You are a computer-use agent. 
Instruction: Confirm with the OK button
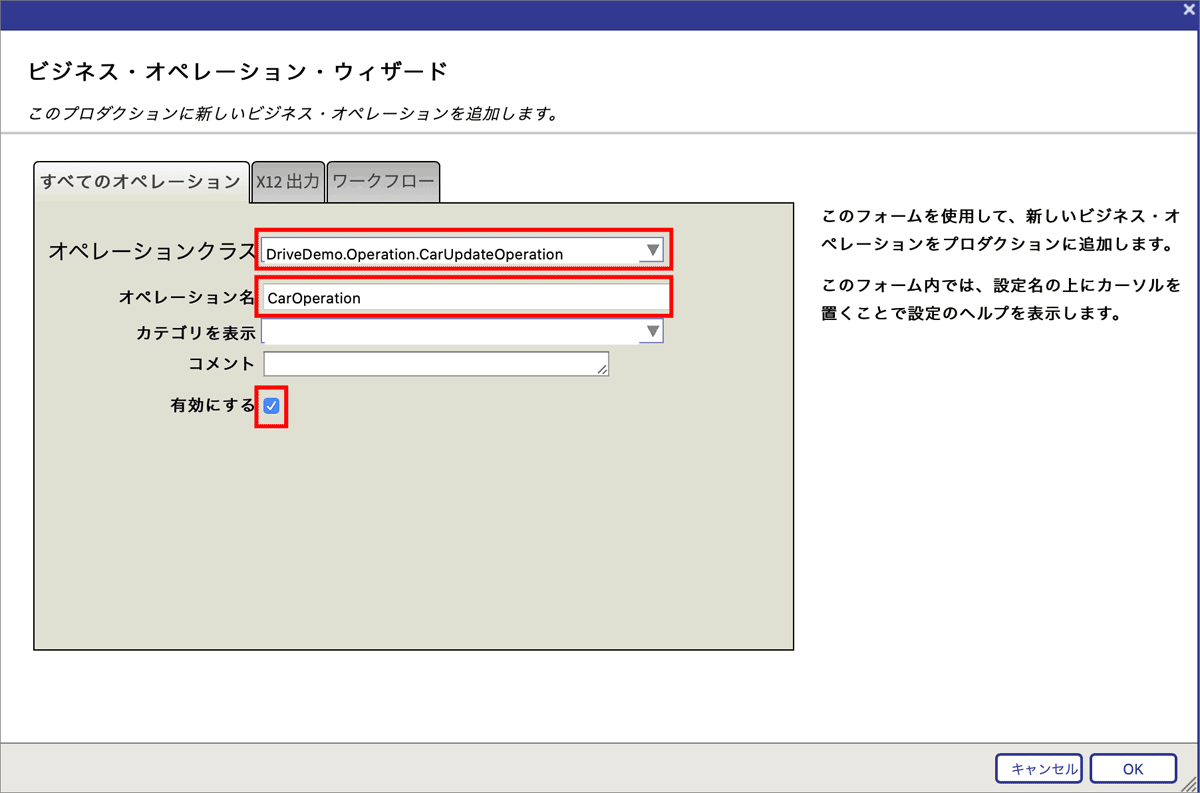pyautogui.click(x=1133, y=769)
